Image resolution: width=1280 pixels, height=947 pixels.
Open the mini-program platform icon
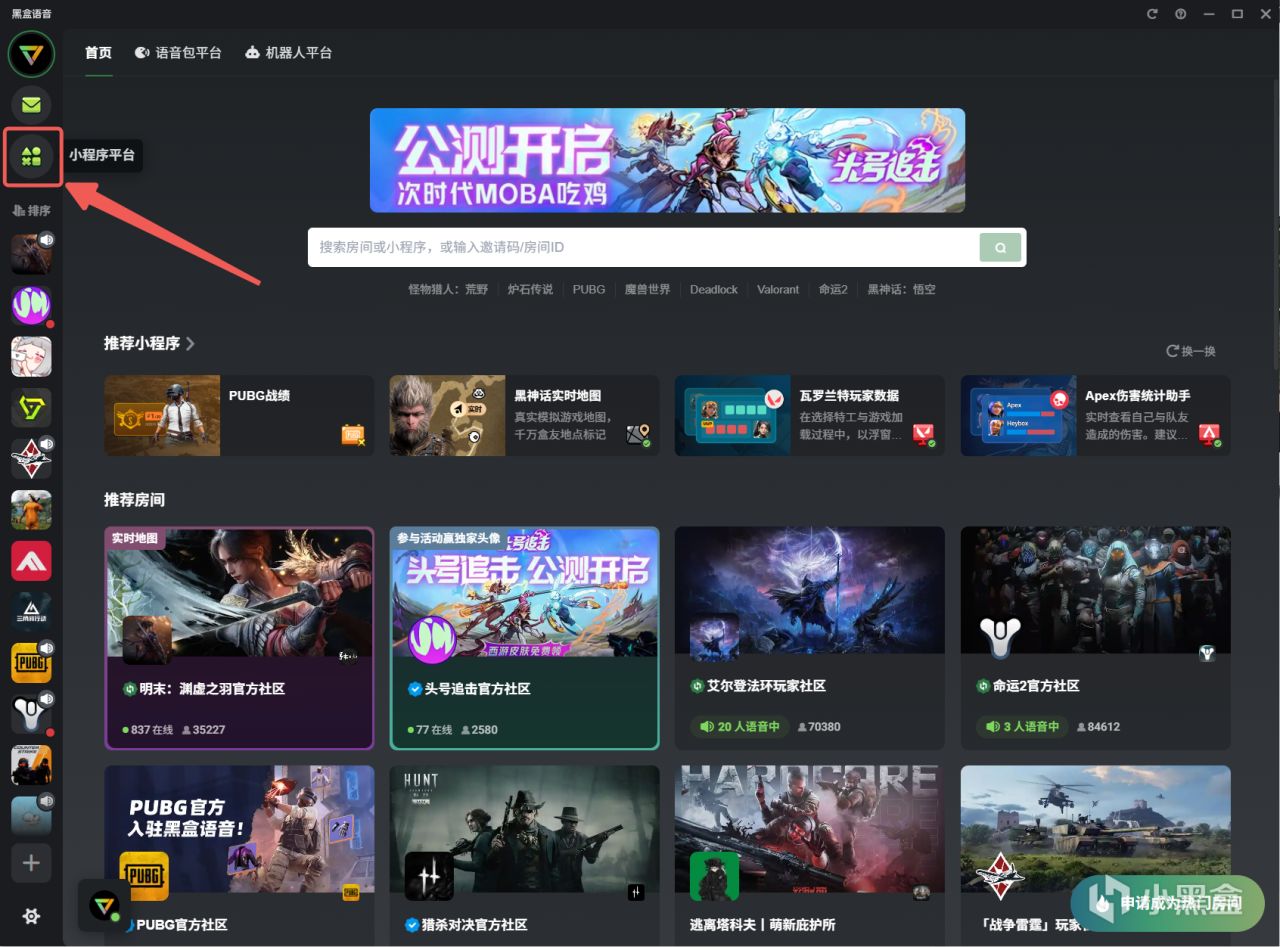point(31,156)
